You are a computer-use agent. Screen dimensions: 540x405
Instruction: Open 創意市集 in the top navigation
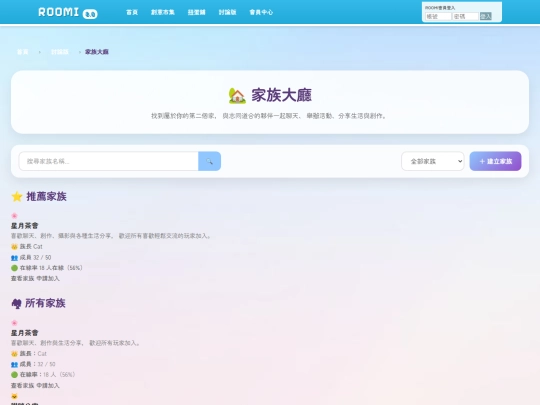click(163, 12)
